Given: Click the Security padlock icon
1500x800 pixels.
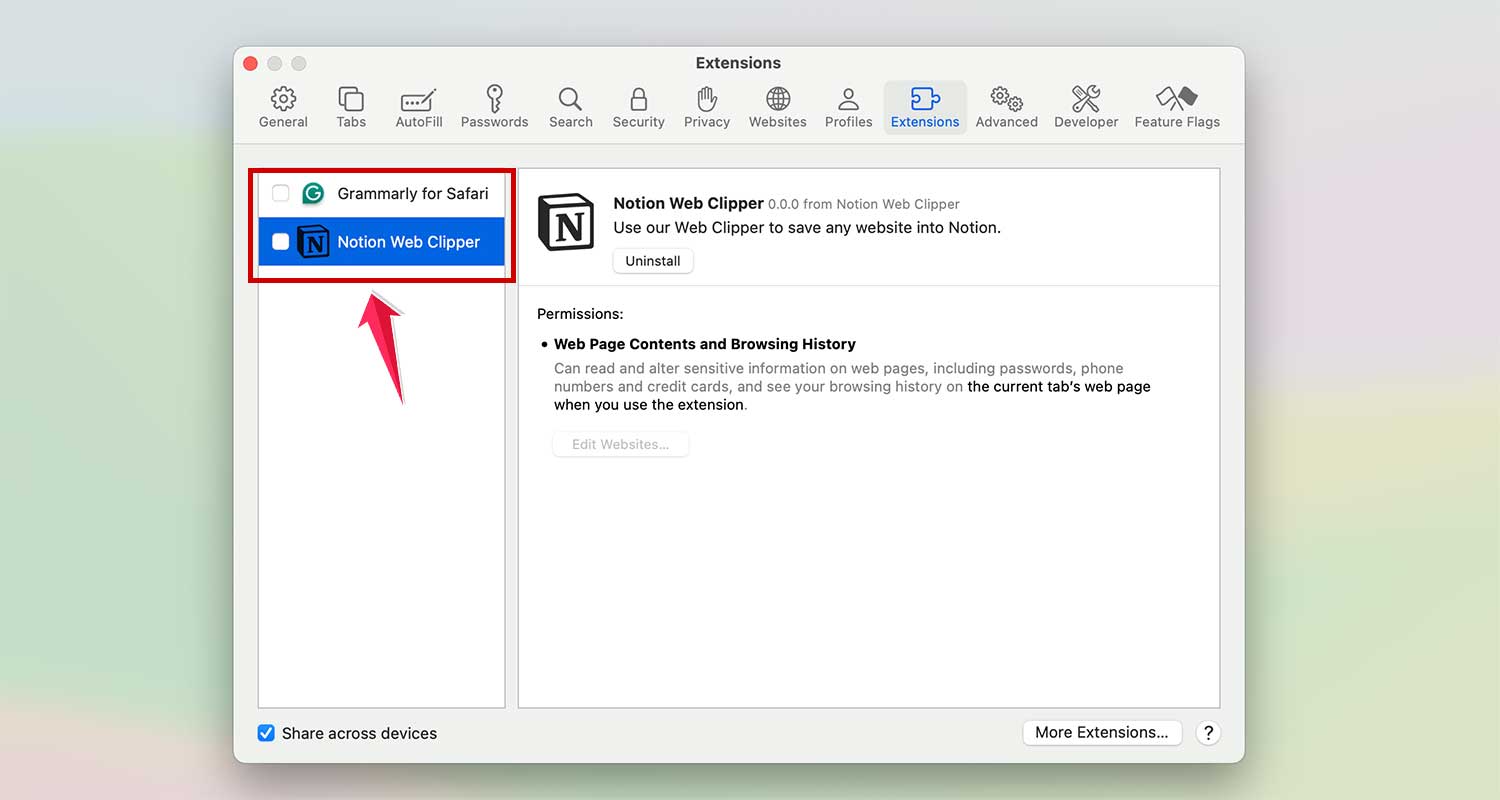Looking at the screenshot, I should (638, 105).
